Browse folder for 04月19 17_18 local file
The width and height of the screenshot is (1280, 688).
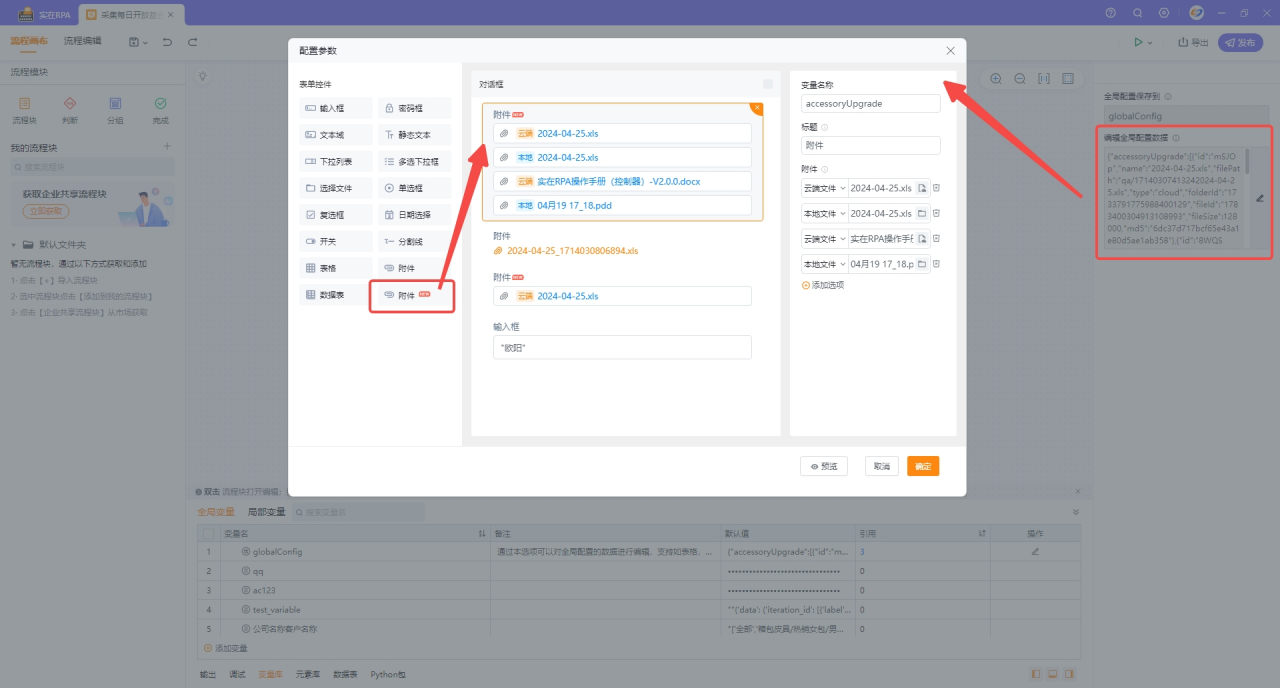tap(922, 264)
